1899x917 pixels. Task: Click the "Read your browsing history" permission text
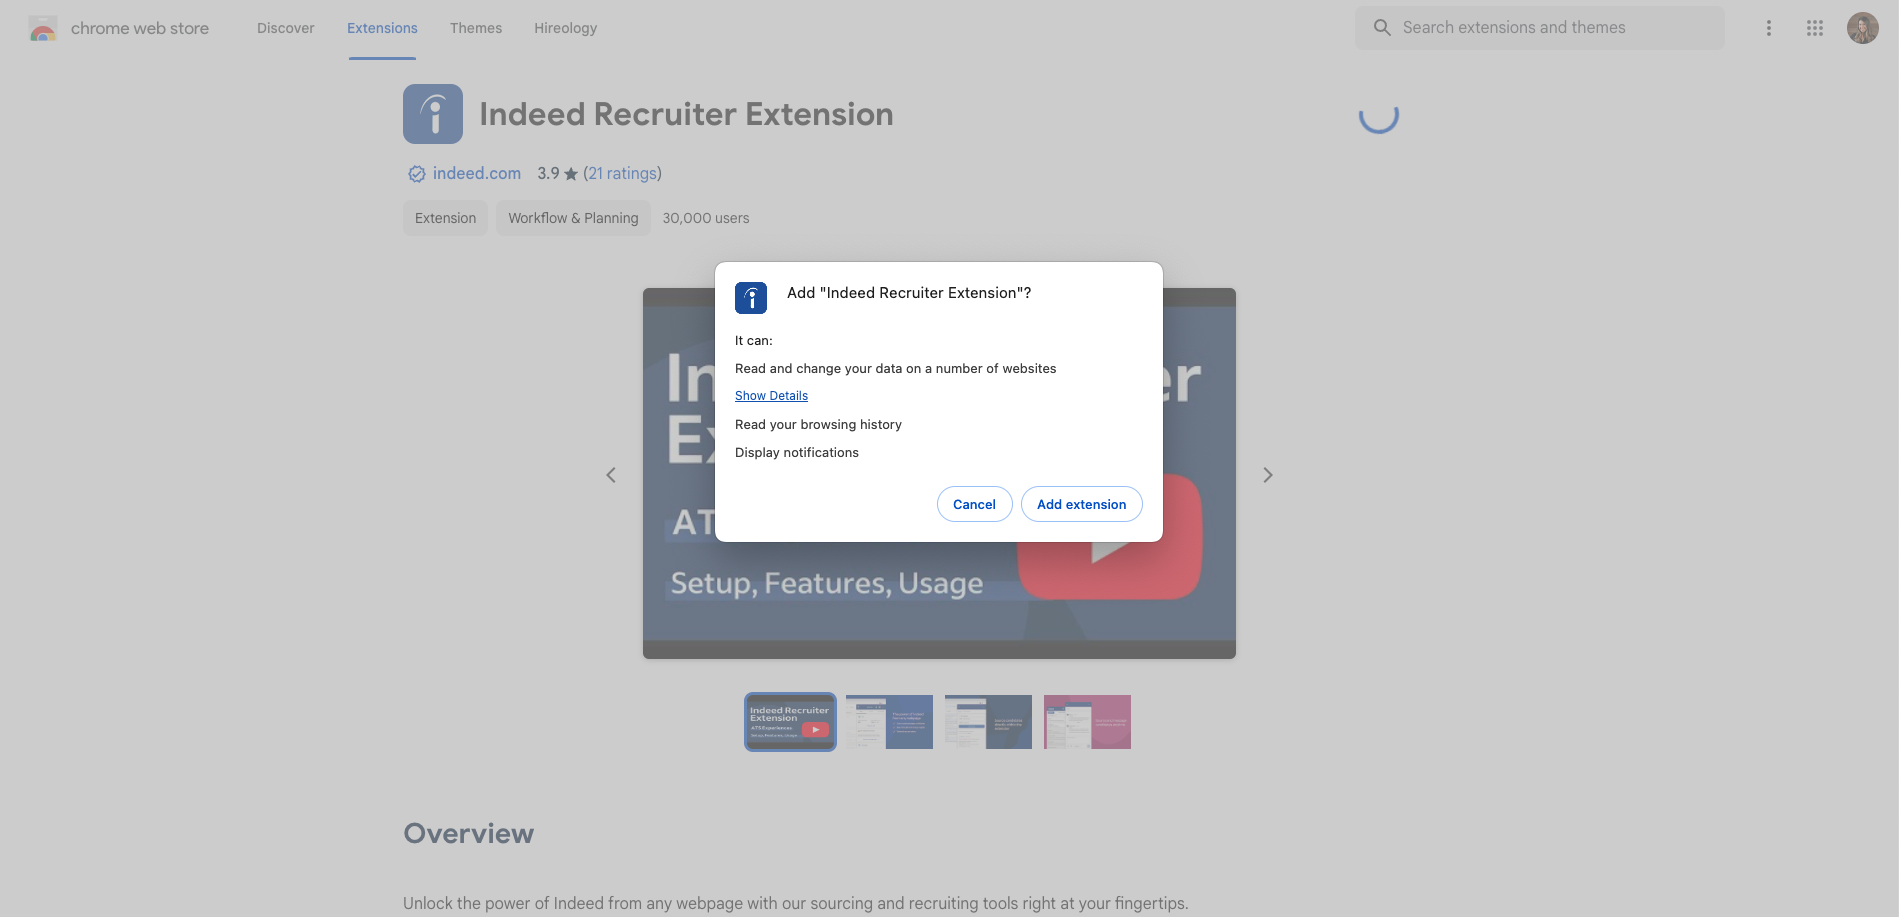[818, 425]
